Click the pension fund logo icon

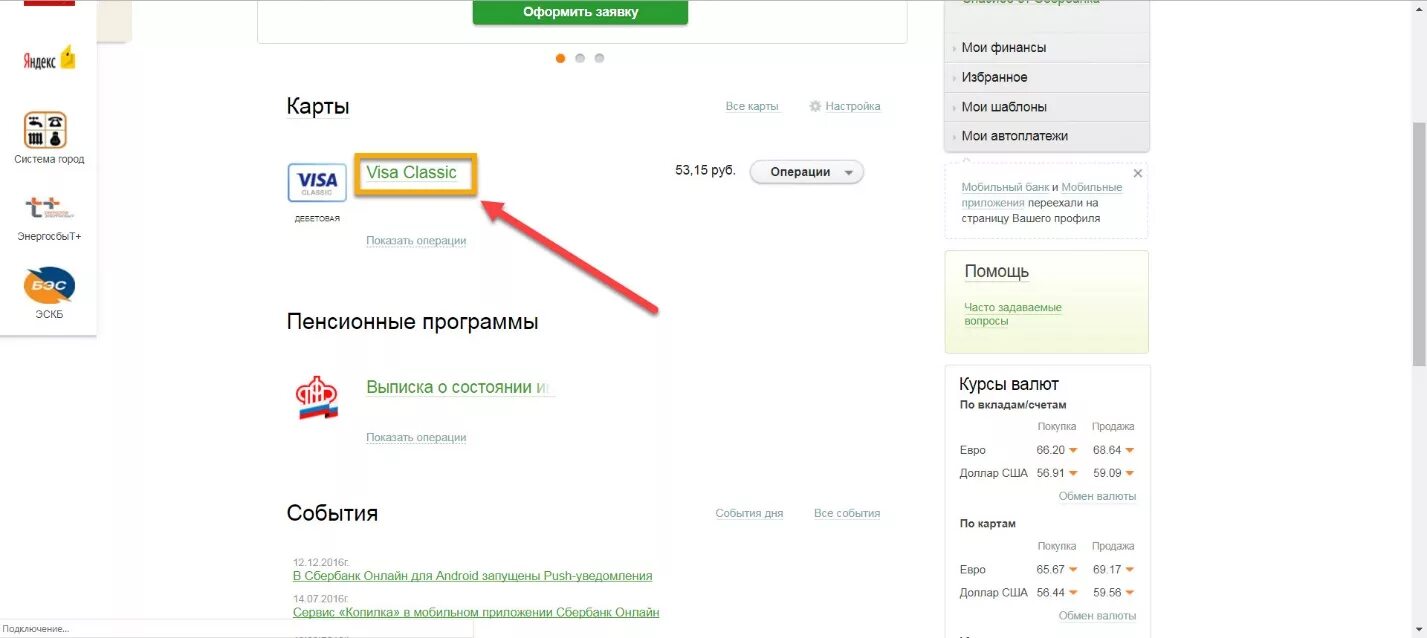[x=317, y=397]
